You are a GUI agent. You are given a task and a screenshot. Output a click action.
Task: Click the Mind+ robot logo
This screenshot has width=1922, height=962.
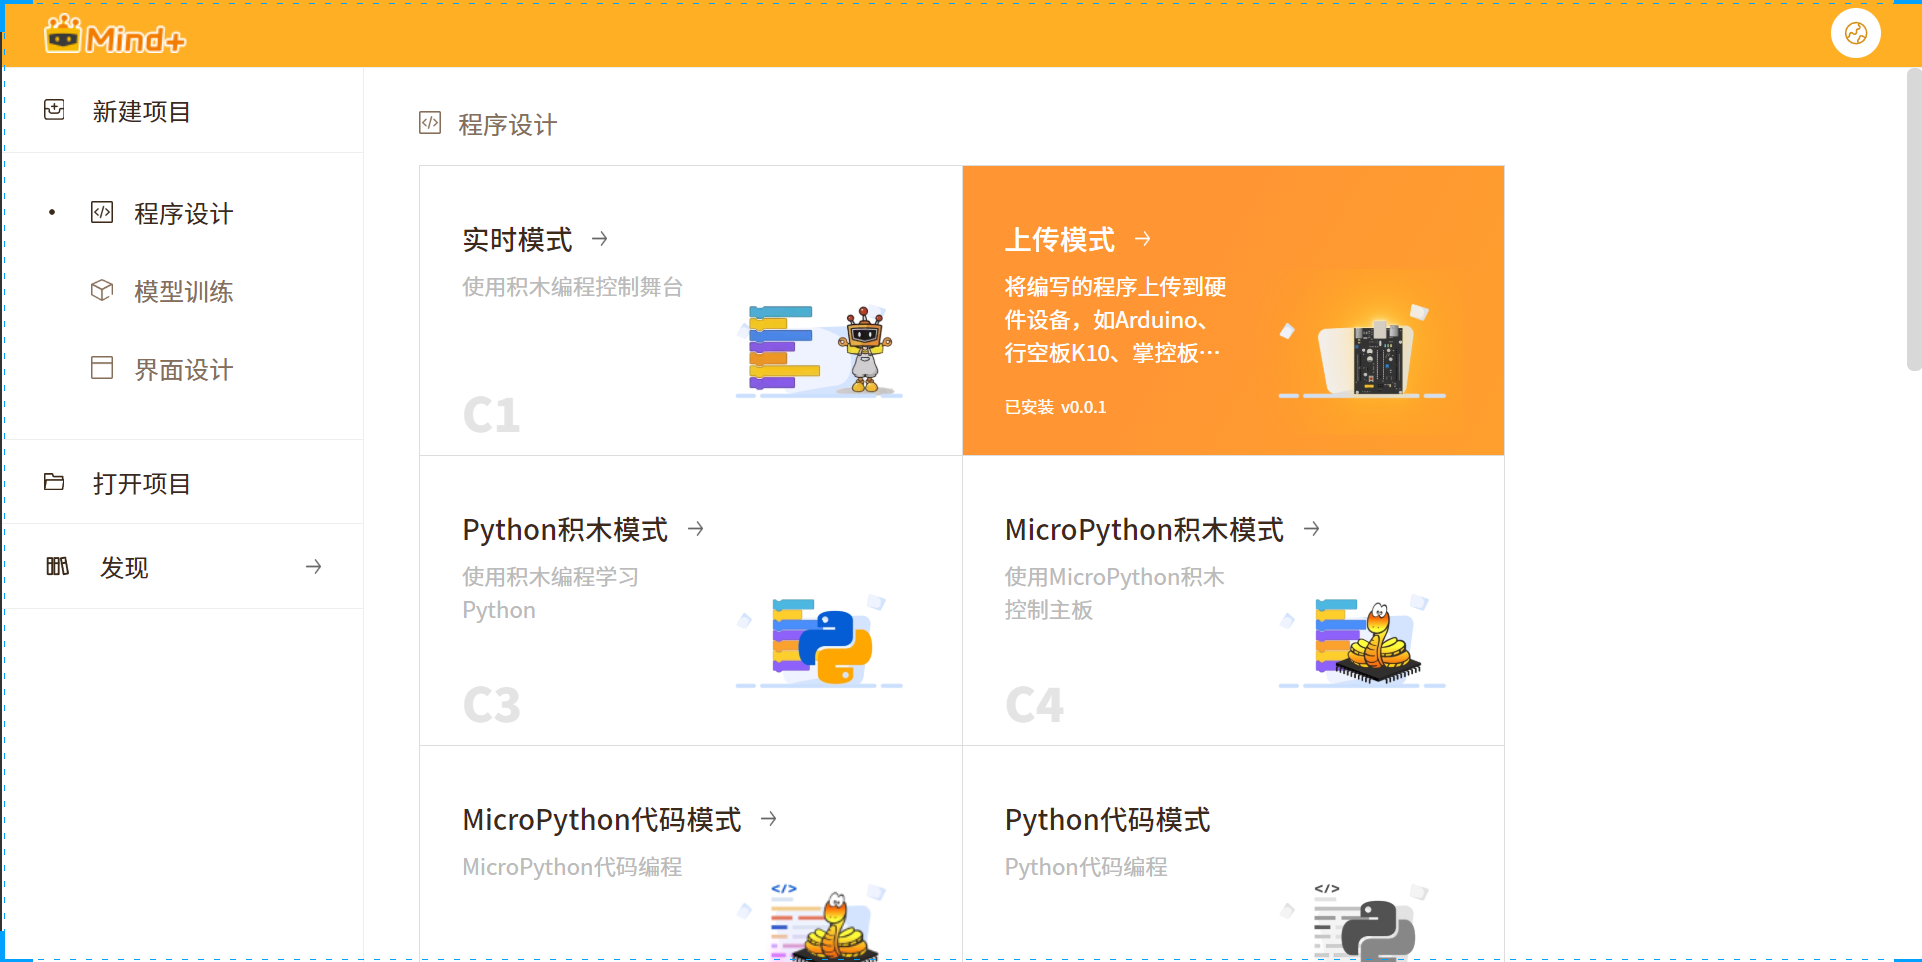(x=63, y=34)
